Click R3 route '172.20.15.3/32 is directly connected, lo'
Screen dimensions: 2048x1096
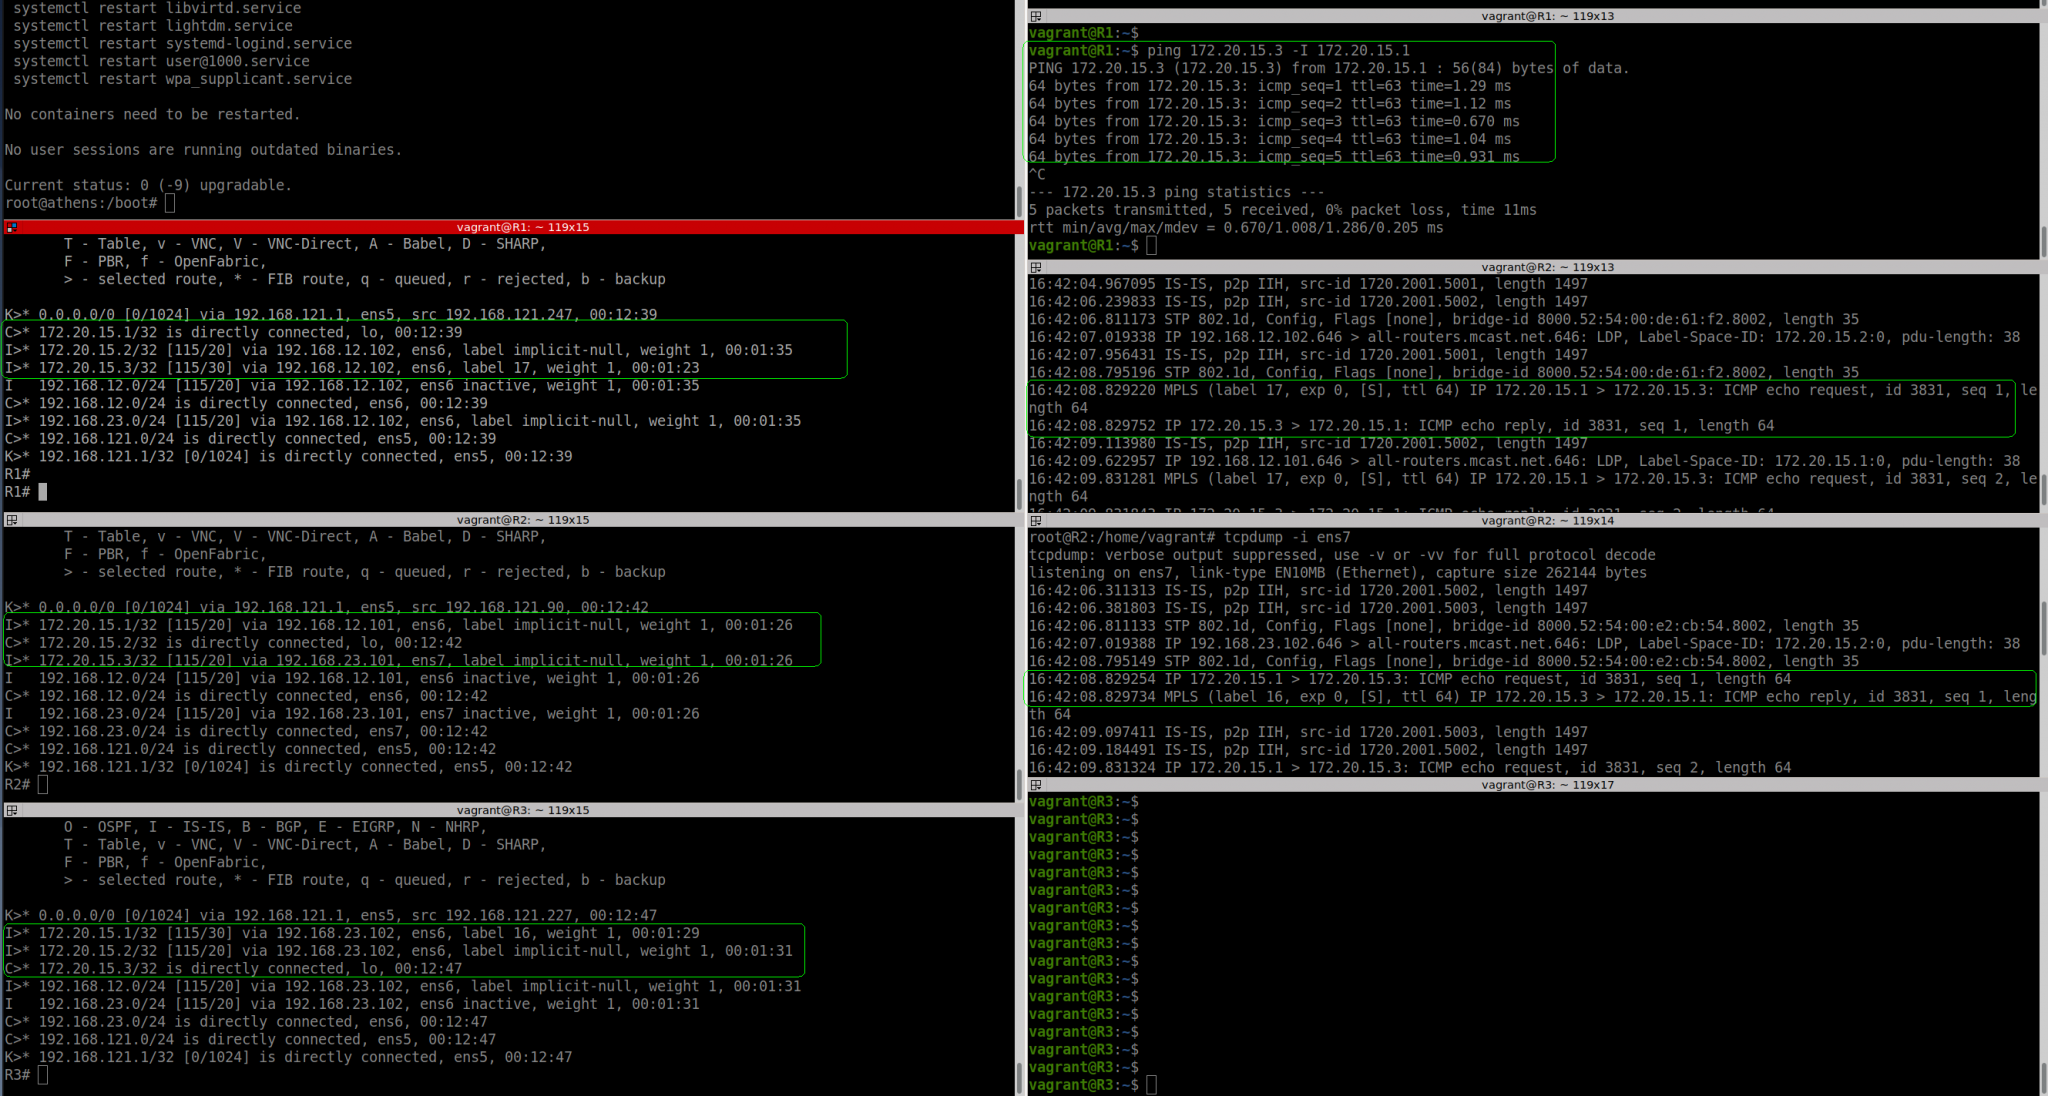point(233,969)
